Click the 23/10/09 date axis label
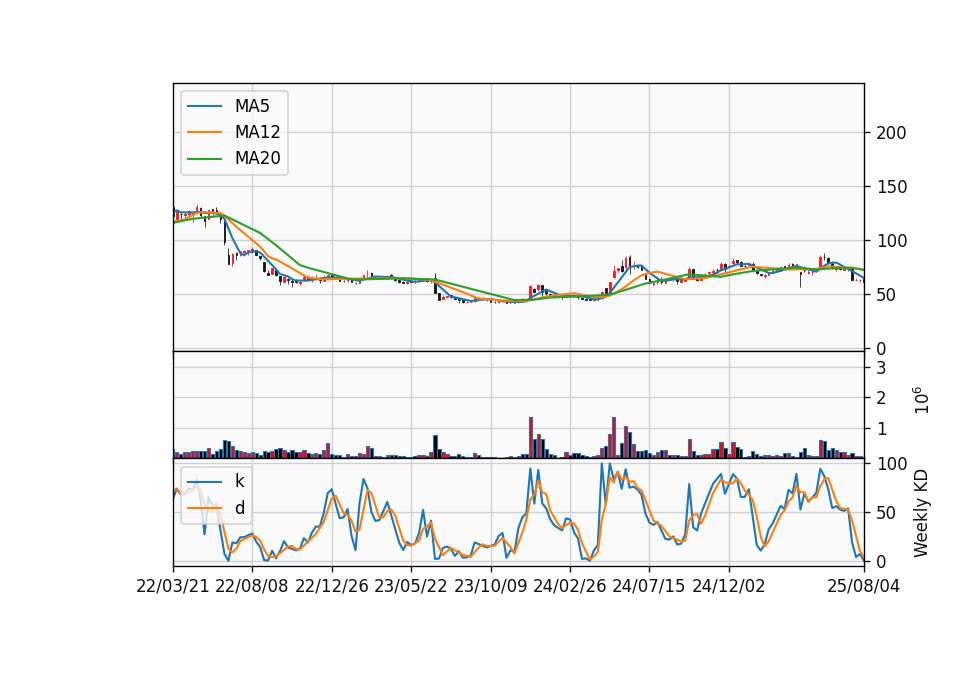This screenshot has height=690, width=960. pos(490,586)
